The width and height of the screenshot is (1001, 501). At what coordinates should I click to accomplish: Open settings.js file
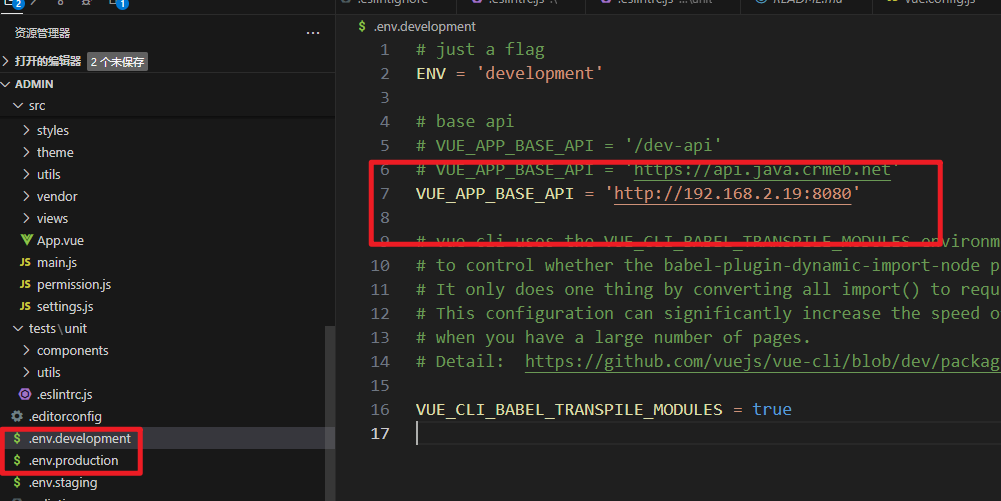pyautogui.click(x=65, y=306)
